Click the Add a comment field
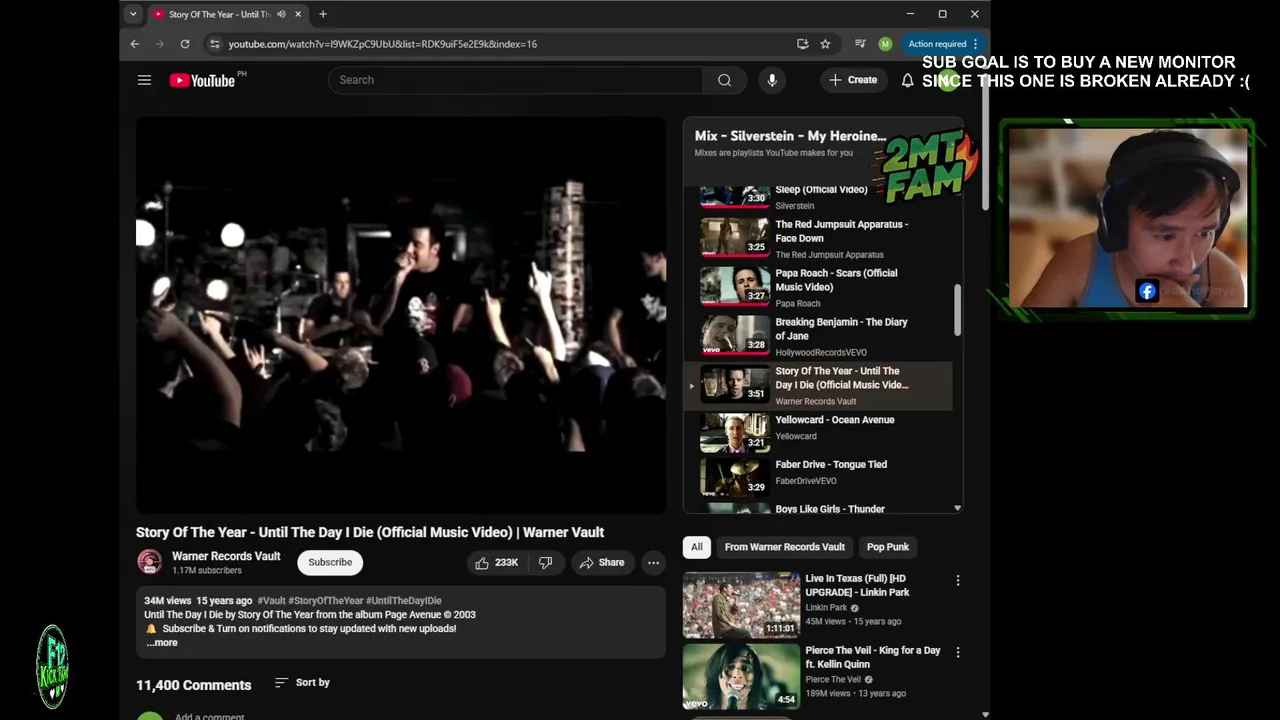The width and height of the screenshot is (1280, 720). click(209, 716)
